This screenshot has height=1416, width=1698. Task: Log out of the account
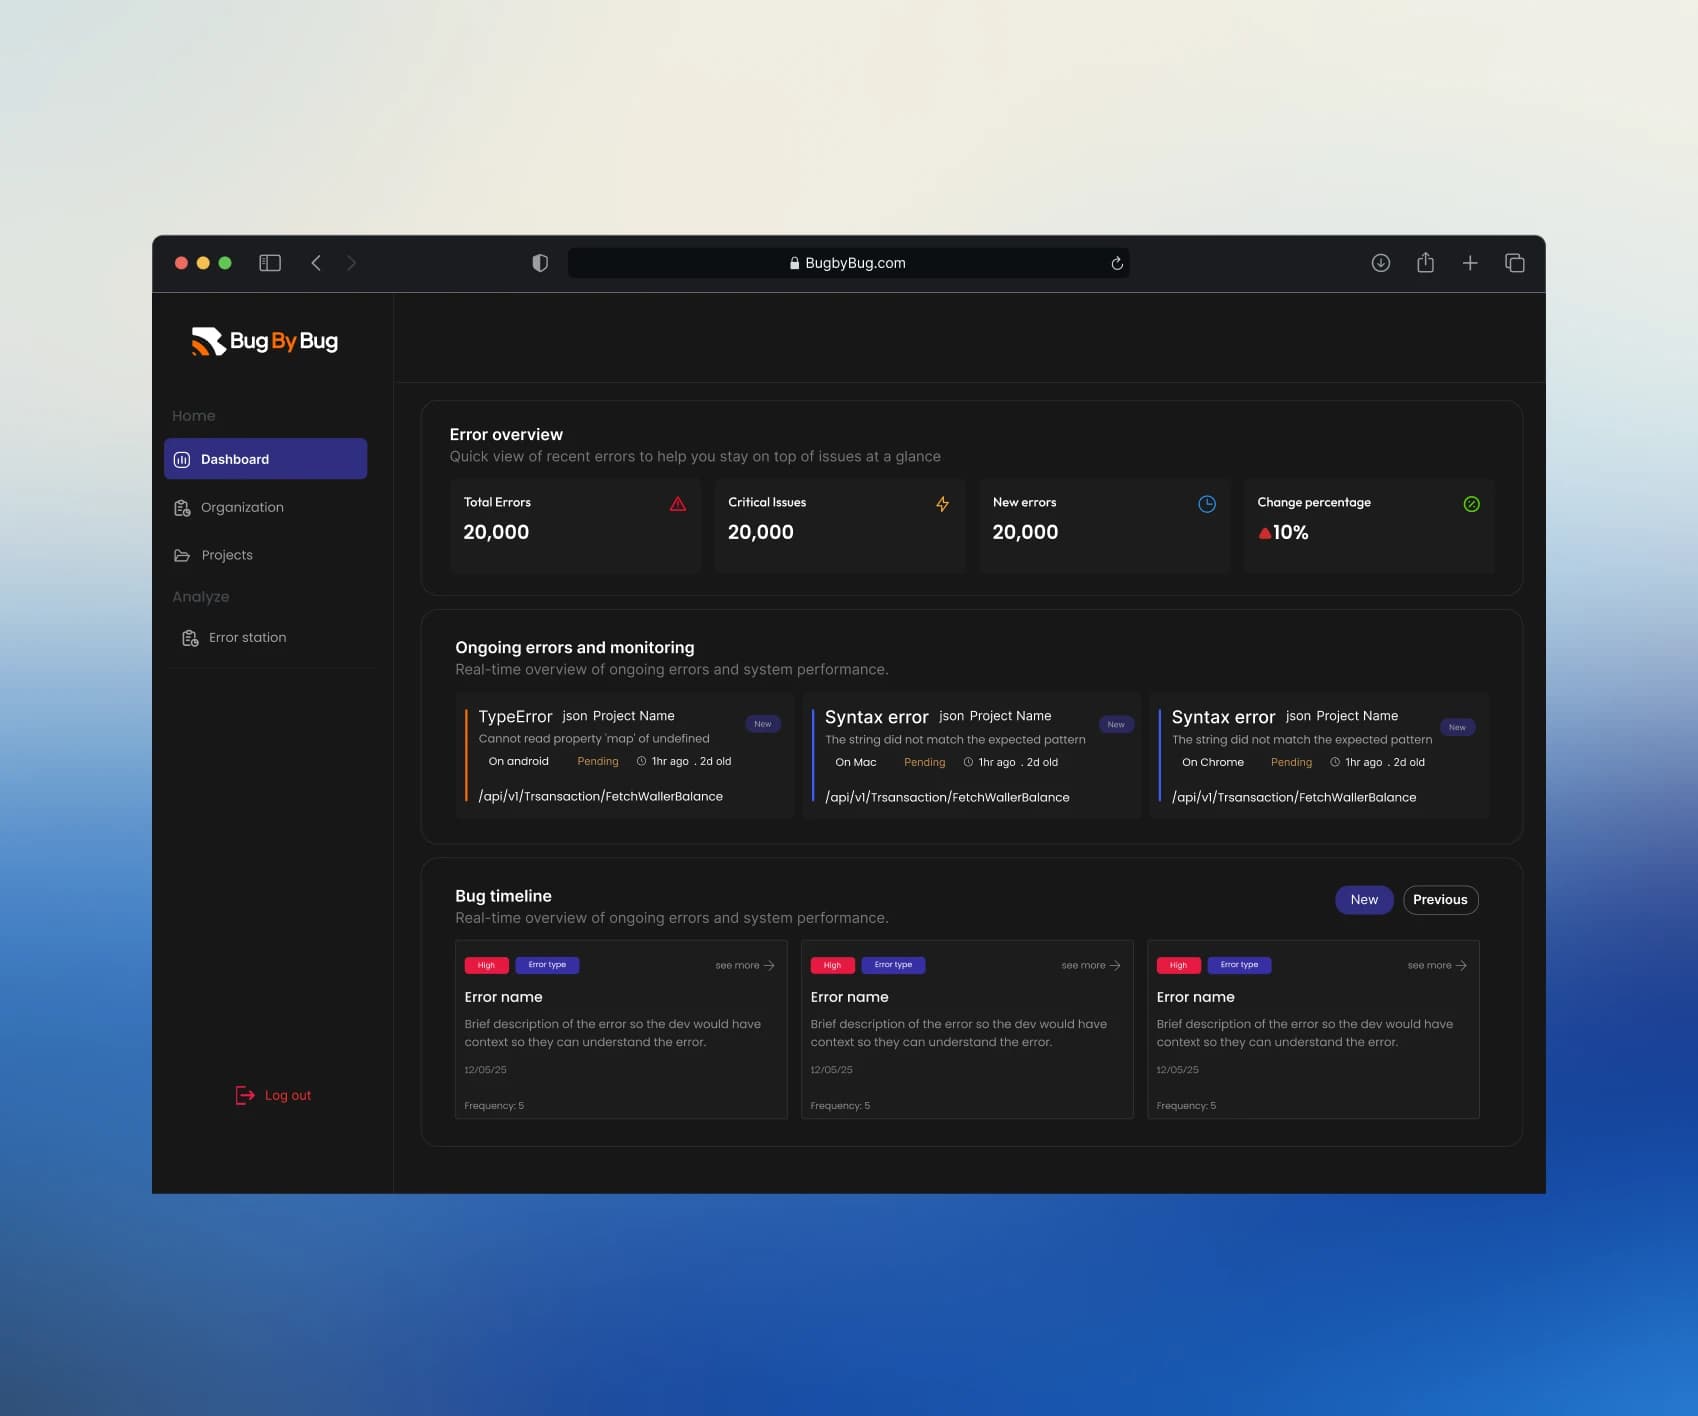coord(272,1095)
